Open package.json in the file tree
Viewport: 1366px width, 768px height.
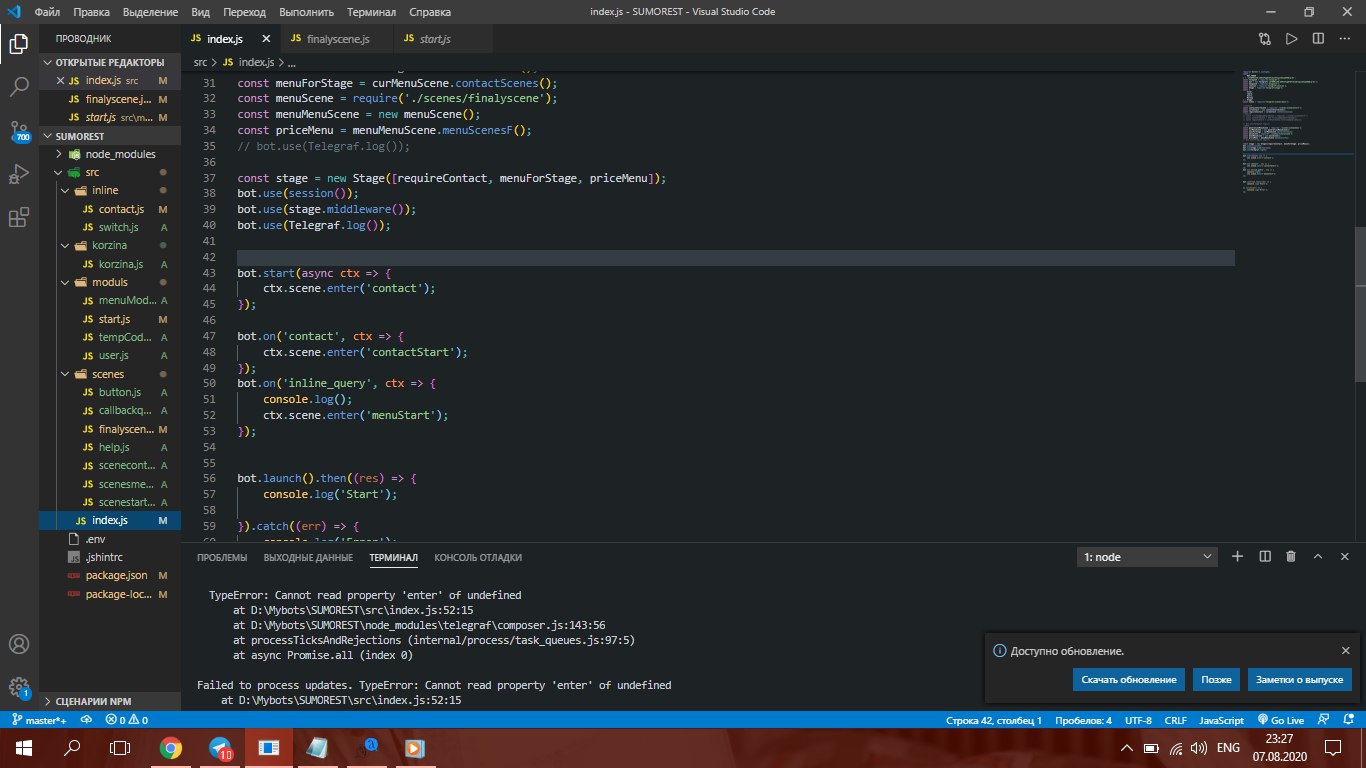110,575
